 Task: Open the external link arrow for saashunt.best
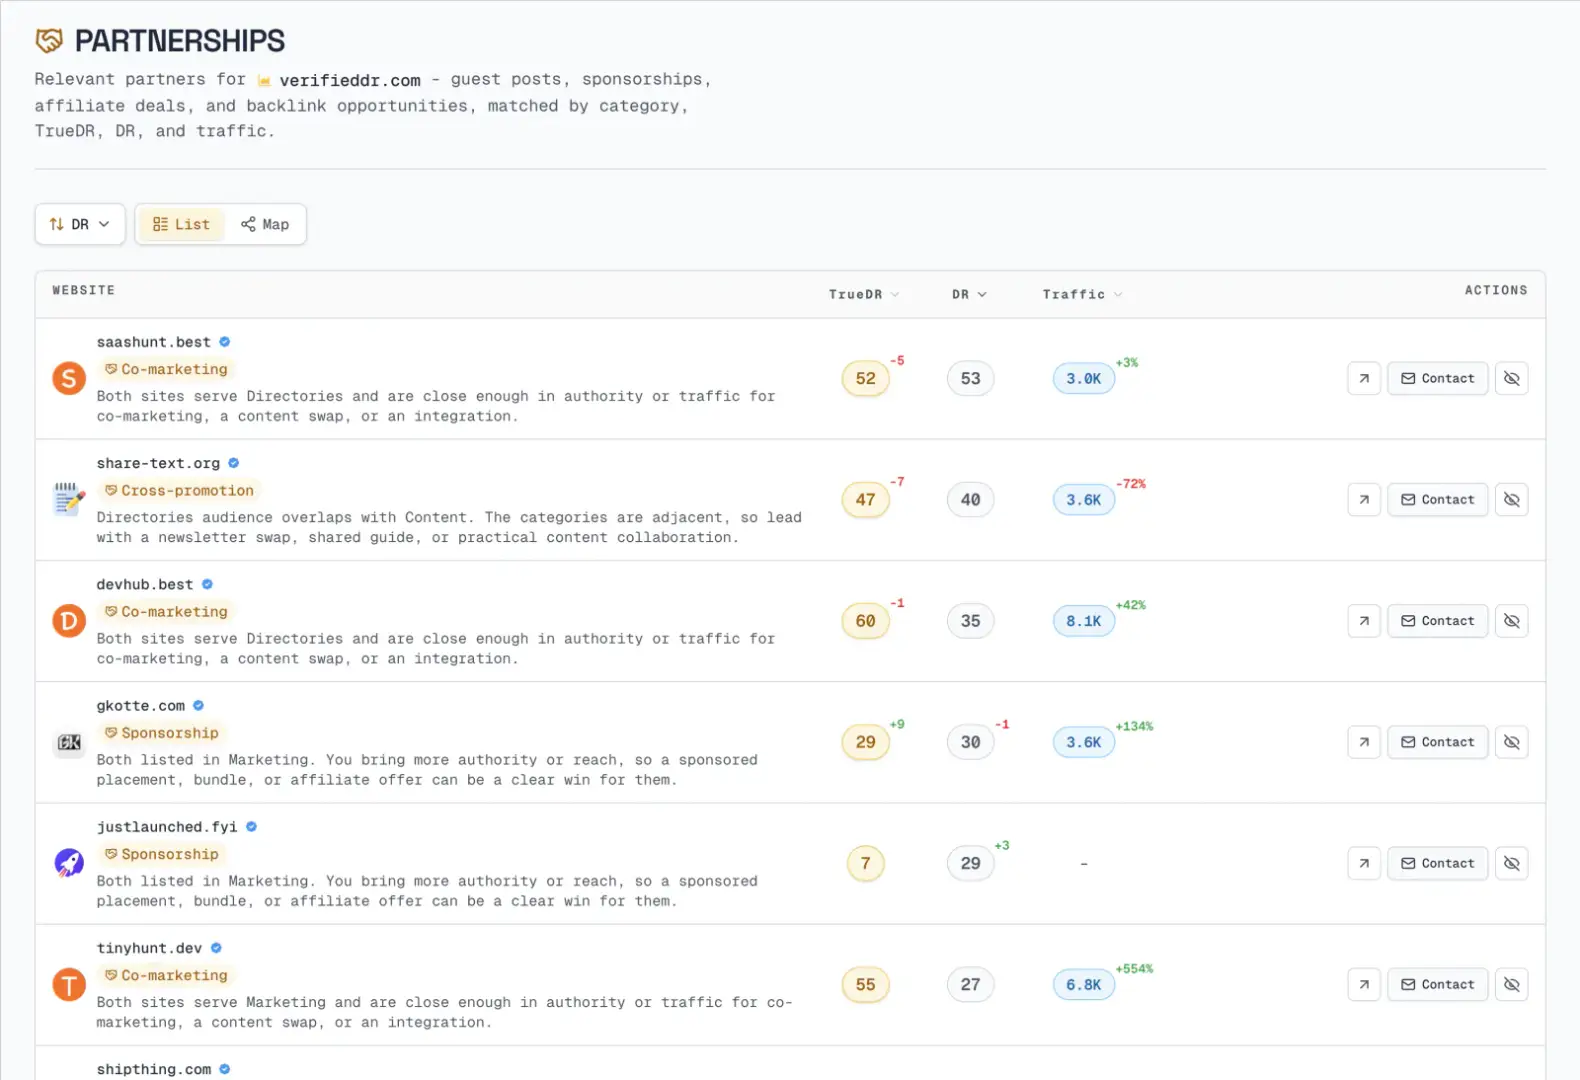(x=1364, y=378)
